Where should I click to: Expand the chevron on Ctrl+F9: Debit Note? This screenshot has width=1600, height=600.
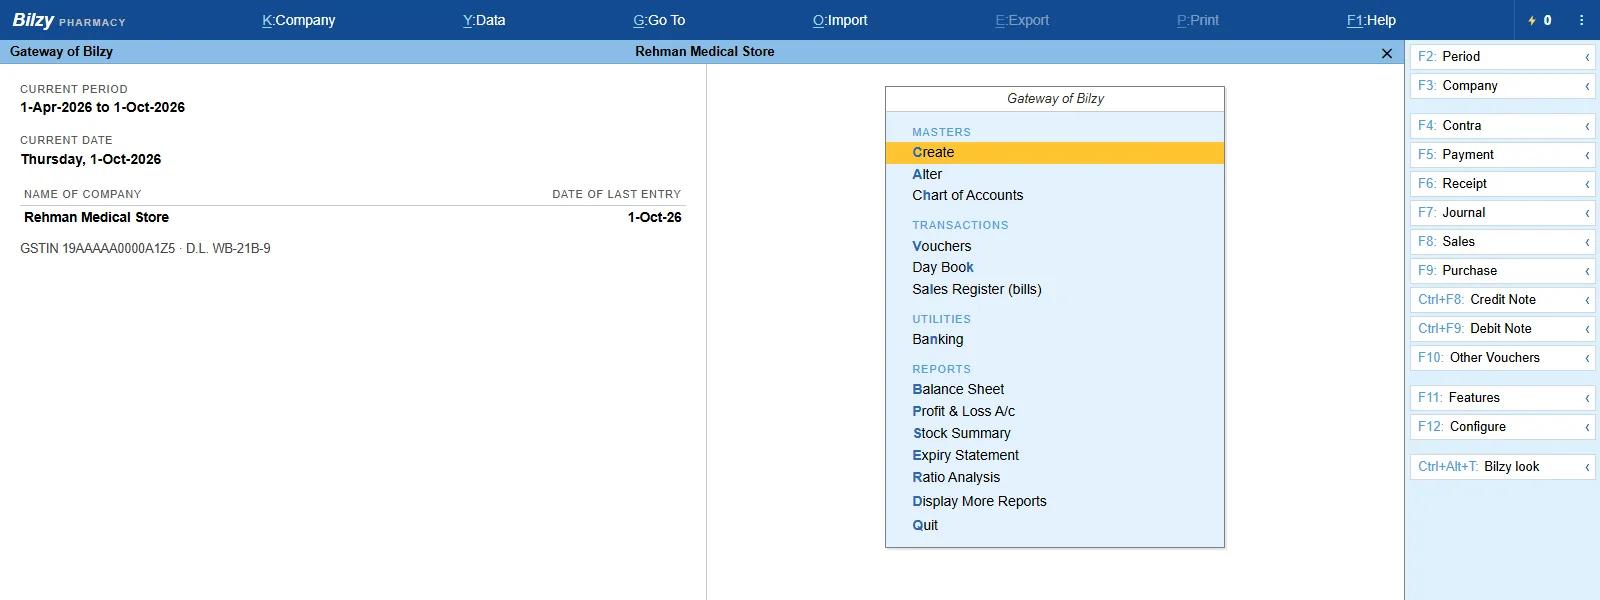(1587, 329)
